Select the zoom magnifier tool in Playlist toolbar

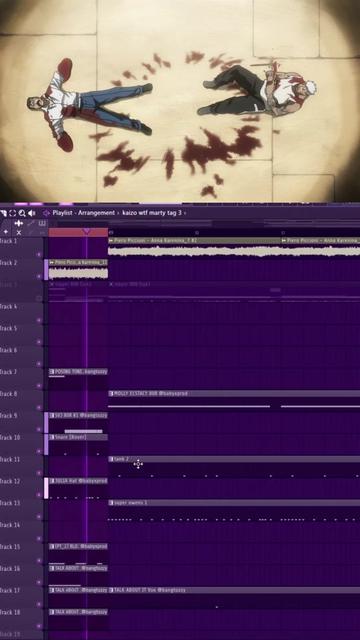coord(22,213)
